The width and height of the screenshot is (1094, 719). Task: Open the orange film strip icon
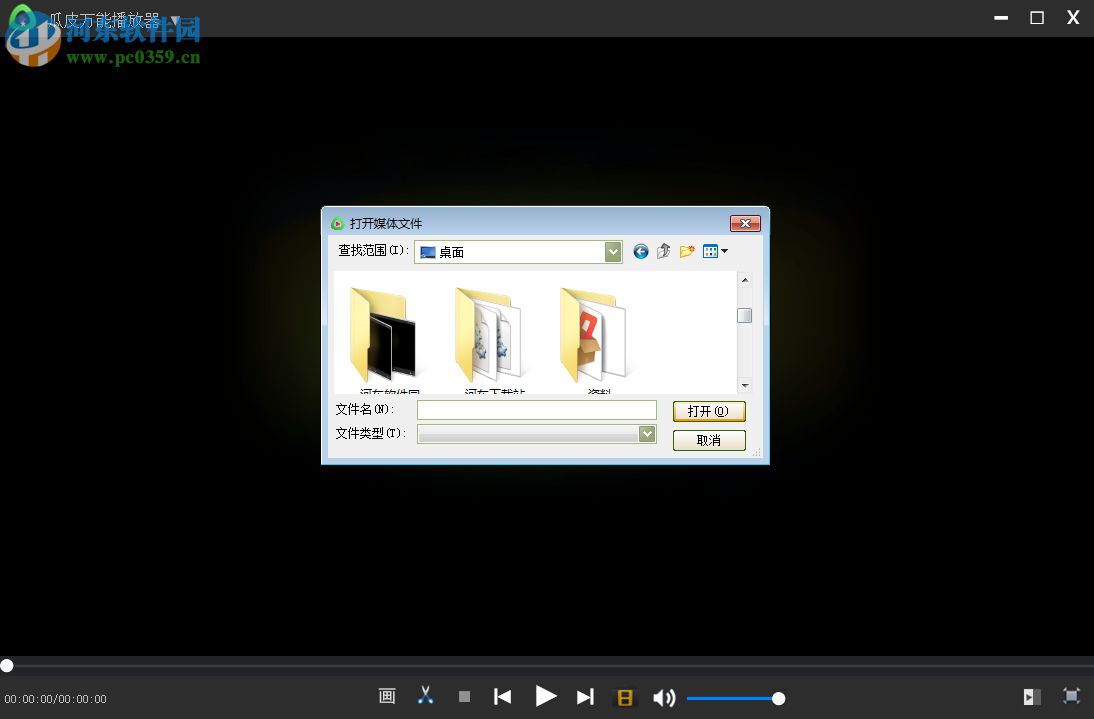(625, 697)
